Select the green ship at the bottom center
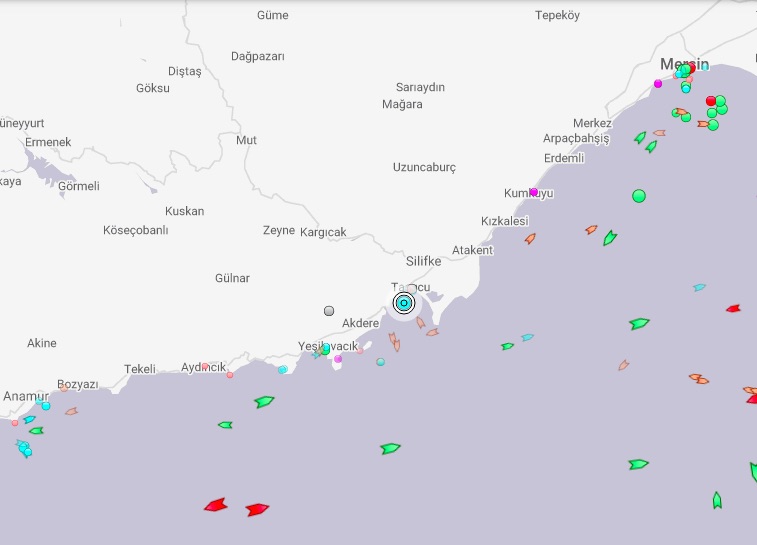Viewport: 757px width, 545px height. pos(390,449)
